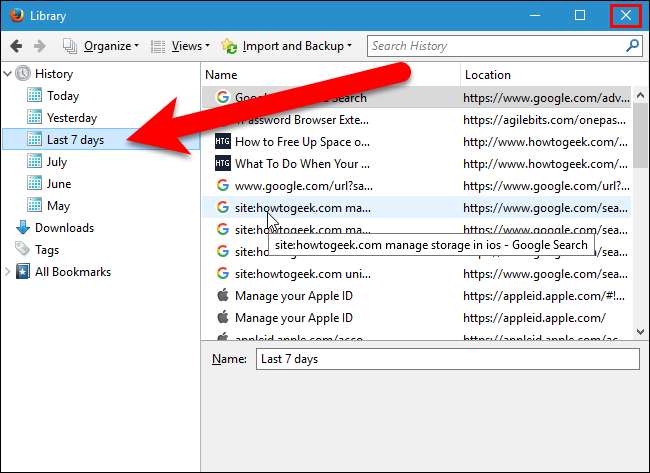The image size is (650, 473).
Task: Expand the All Bookmarks tree node
Action: point(7,272)
